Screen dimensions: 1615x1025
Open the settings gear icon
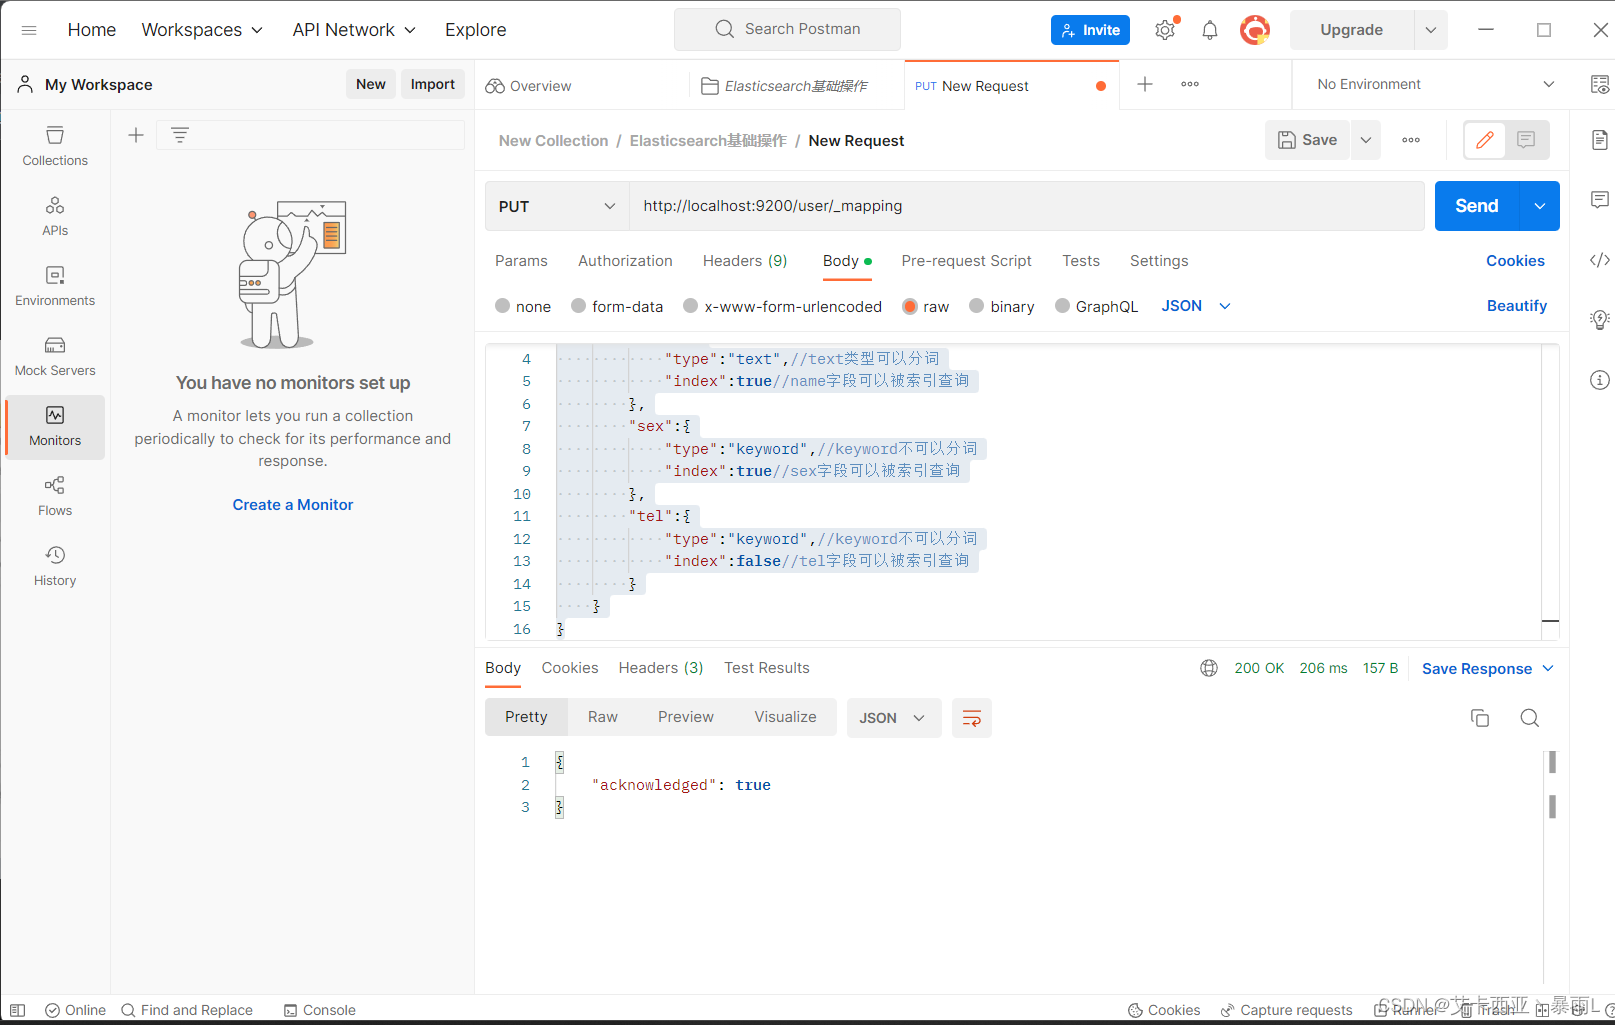pos(1165,30)
